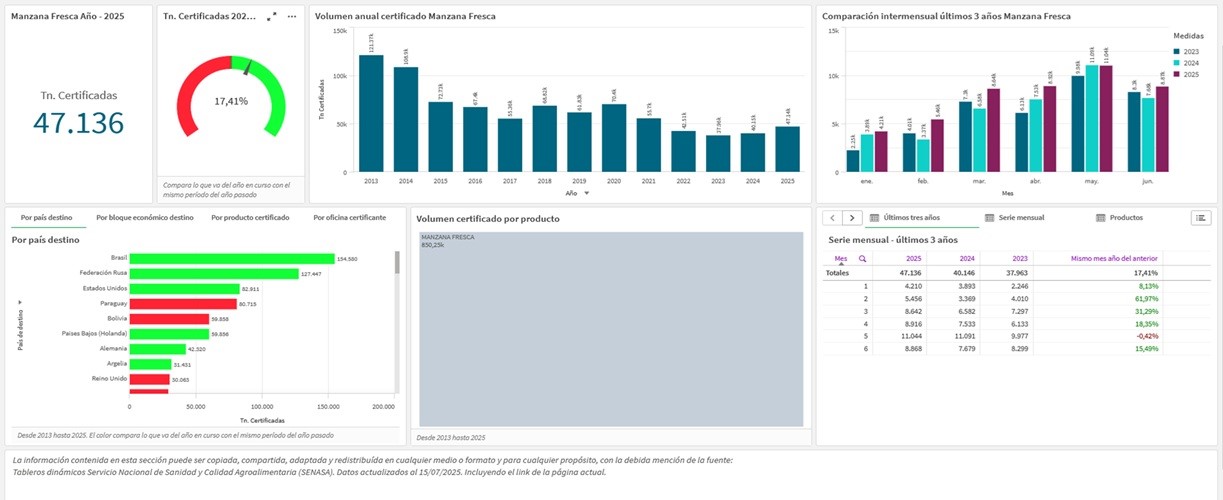This screenshot has height=500, width=1223.
Task: Open the País de destino axis dropdown
Action: (x=20, y=301)
